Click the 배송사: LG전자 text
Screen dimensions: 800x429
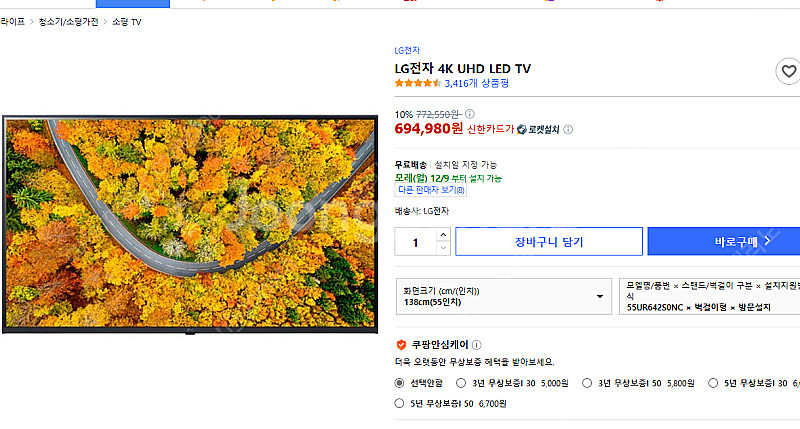421,211
